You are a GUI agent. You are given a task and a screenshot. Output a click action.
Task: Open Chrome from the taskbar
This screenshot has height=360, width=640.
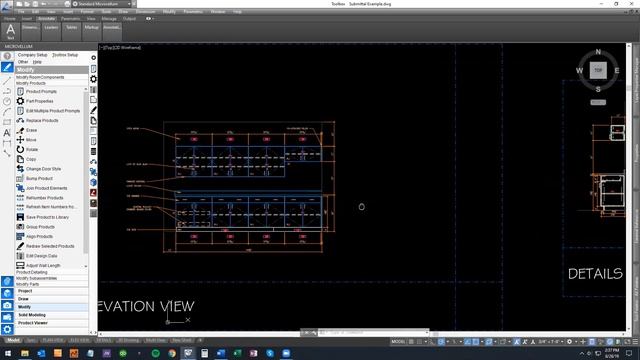click(x=172, y=353)
